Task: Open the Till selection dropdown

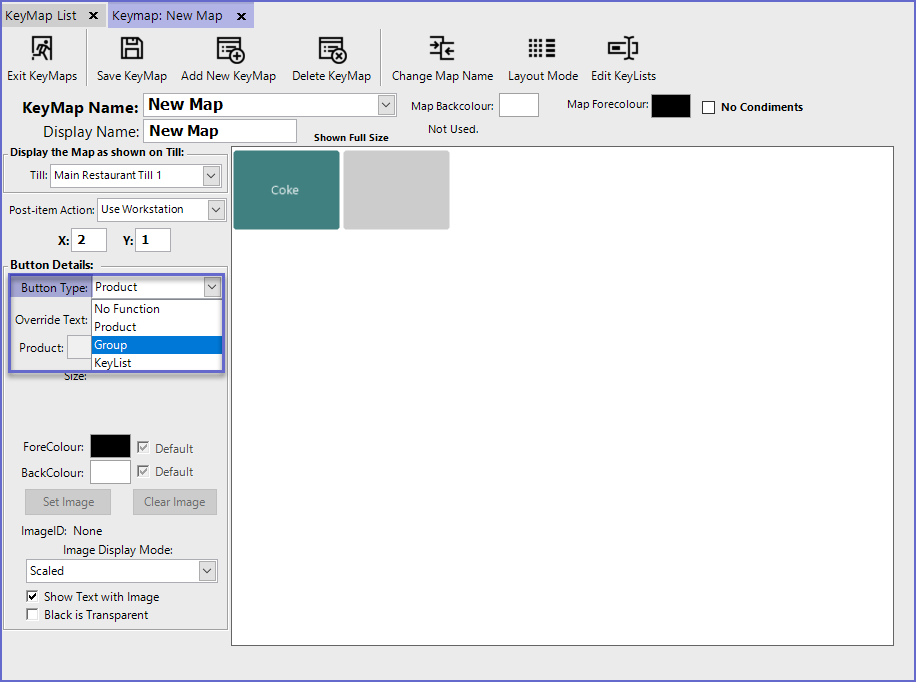Action: pyautogui.click(x=210, y=176)
